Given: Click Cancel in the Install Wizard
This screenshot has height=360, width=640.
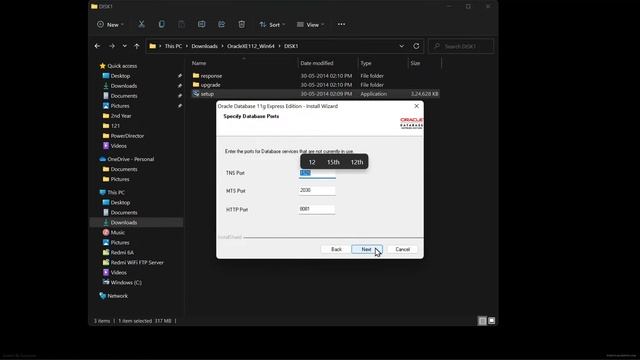Looking at the screenshot, I should point(402,249).
